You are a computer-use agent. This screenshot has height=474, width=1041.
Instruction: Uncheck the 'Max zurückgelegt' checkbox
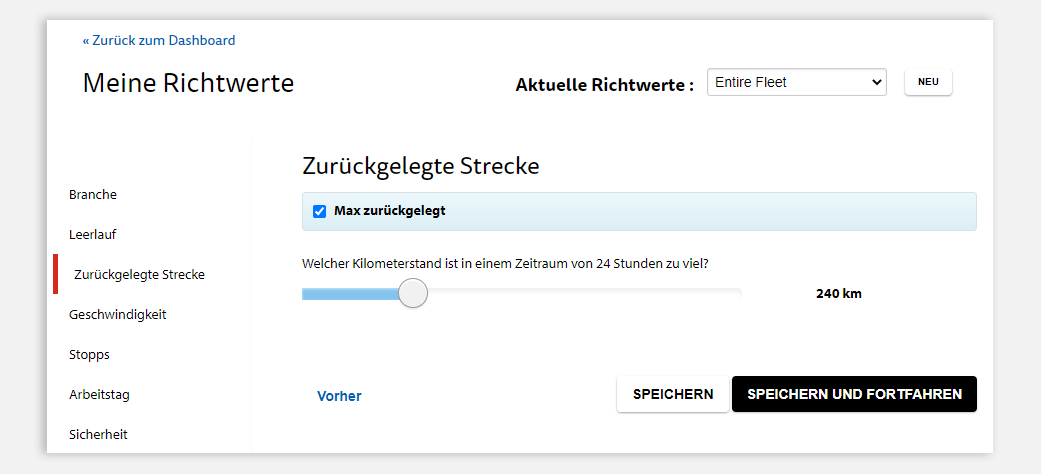(319, 211)
